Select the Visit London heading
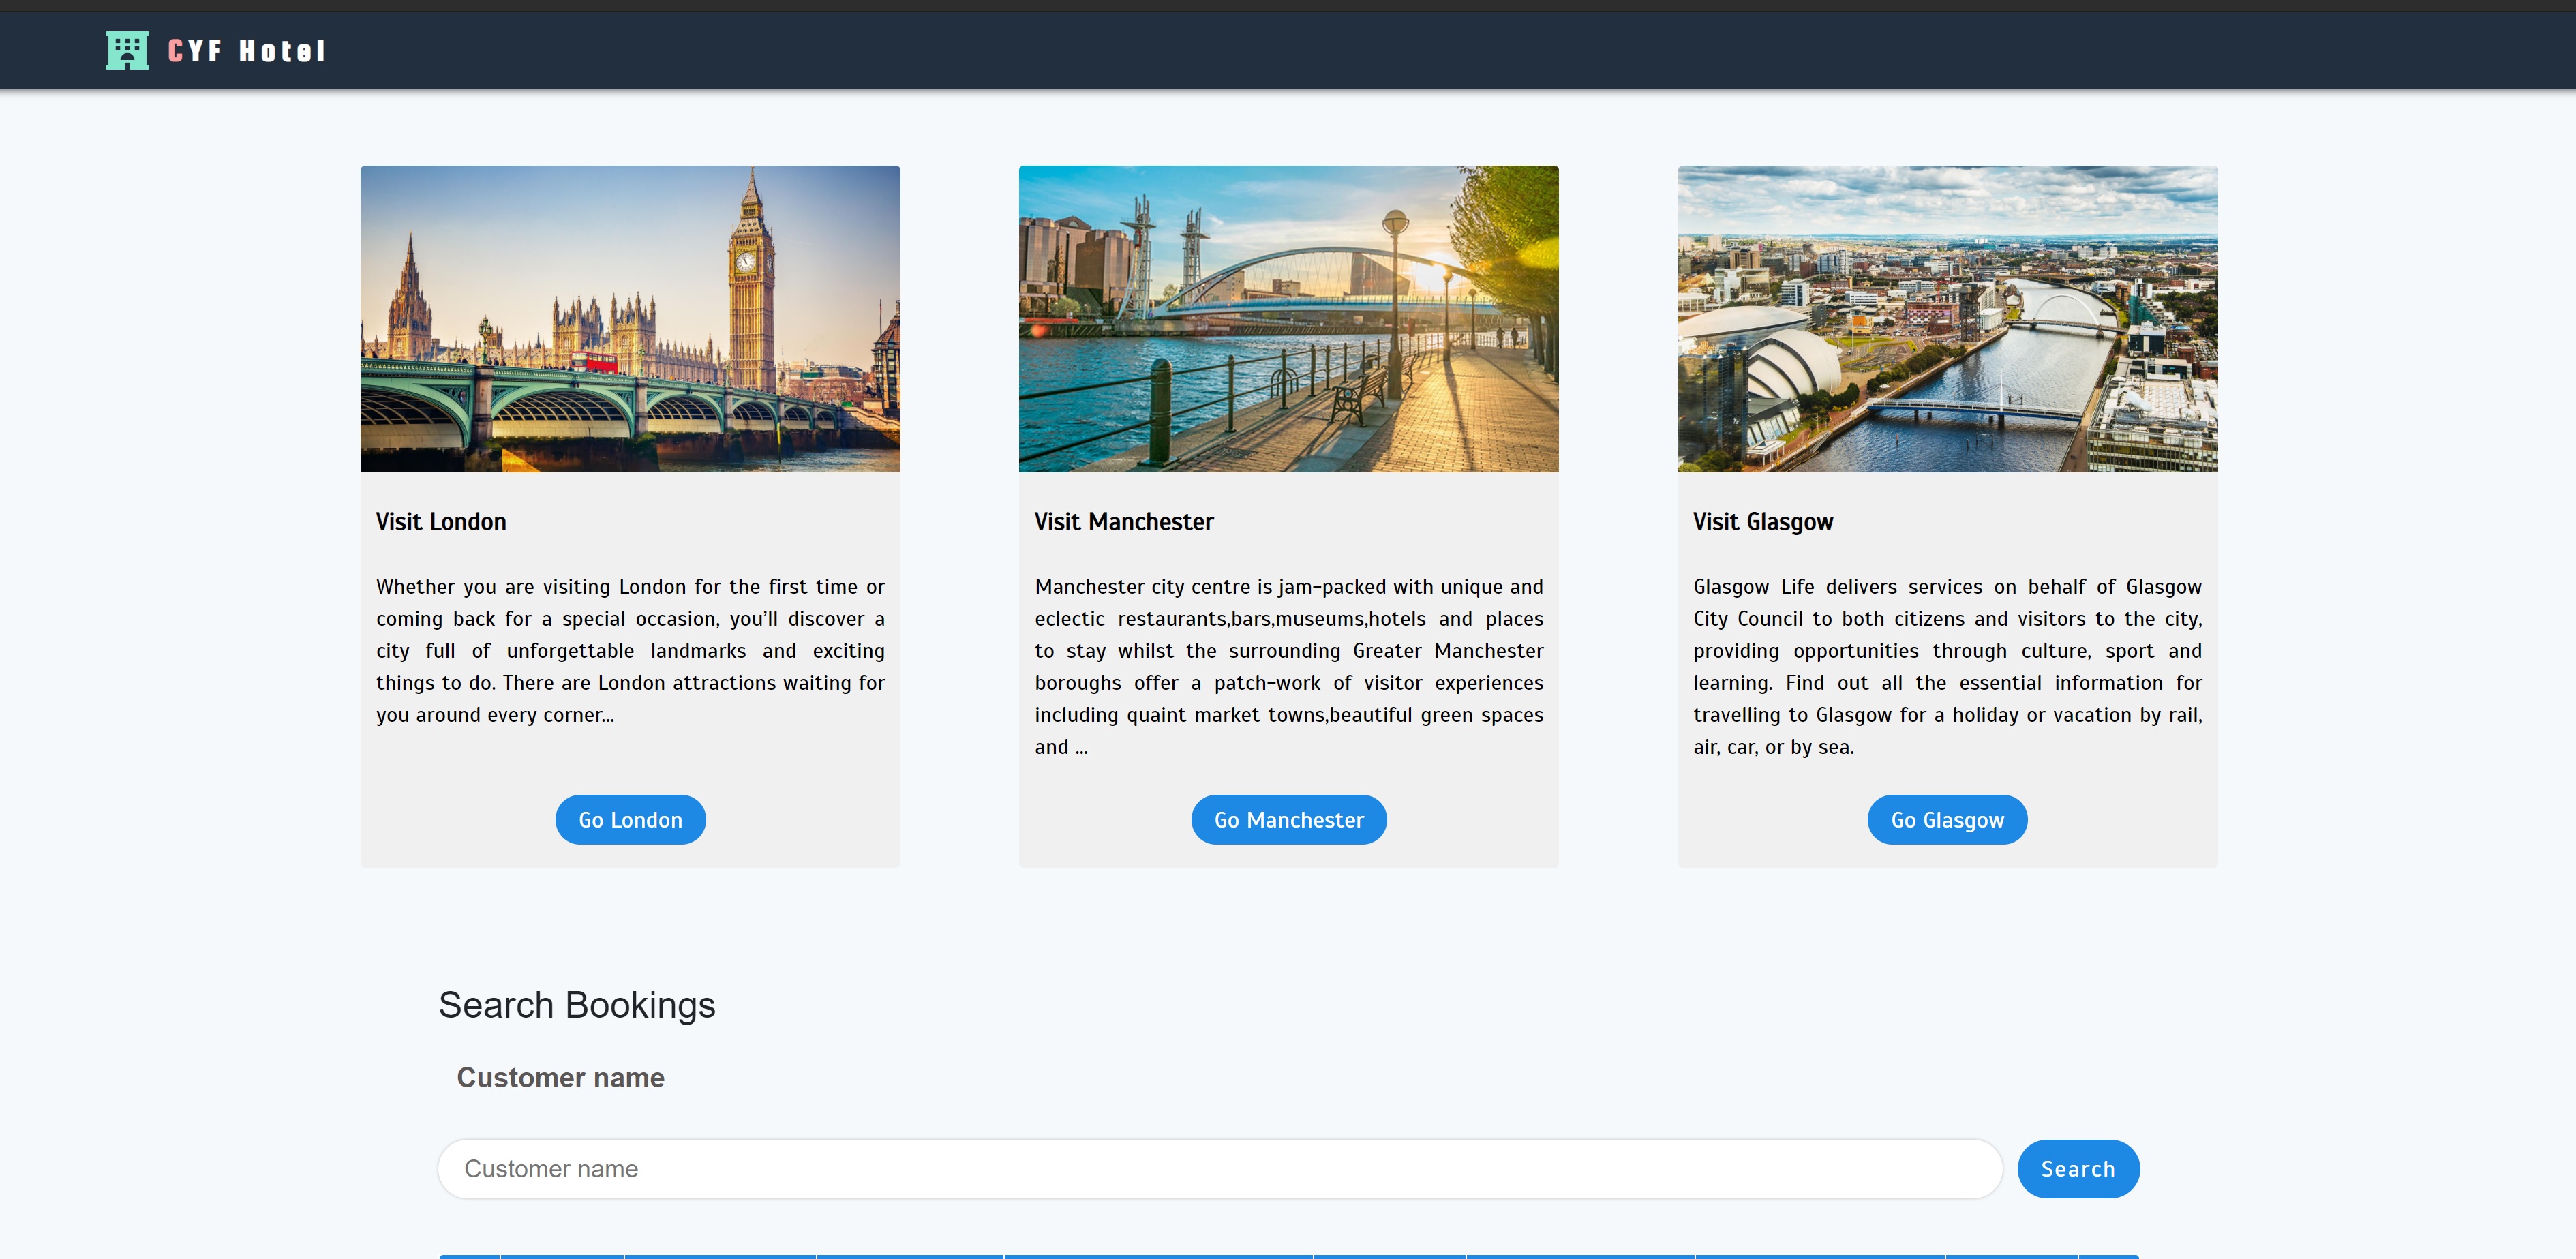Screen dimensions: 2576x1259 click(x=440, y=521)
